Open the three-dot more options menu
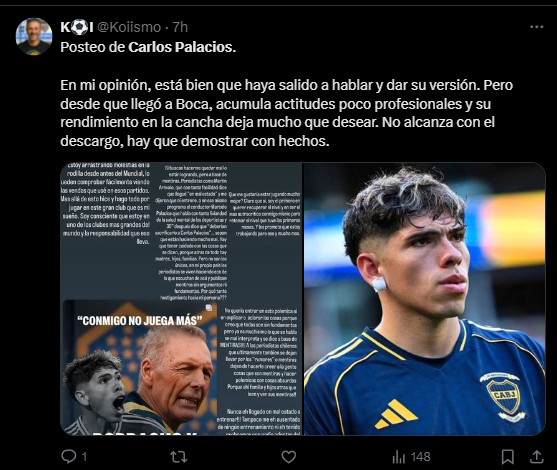The height and width of the screenshot is (470, 557). [x=536, y=27]
